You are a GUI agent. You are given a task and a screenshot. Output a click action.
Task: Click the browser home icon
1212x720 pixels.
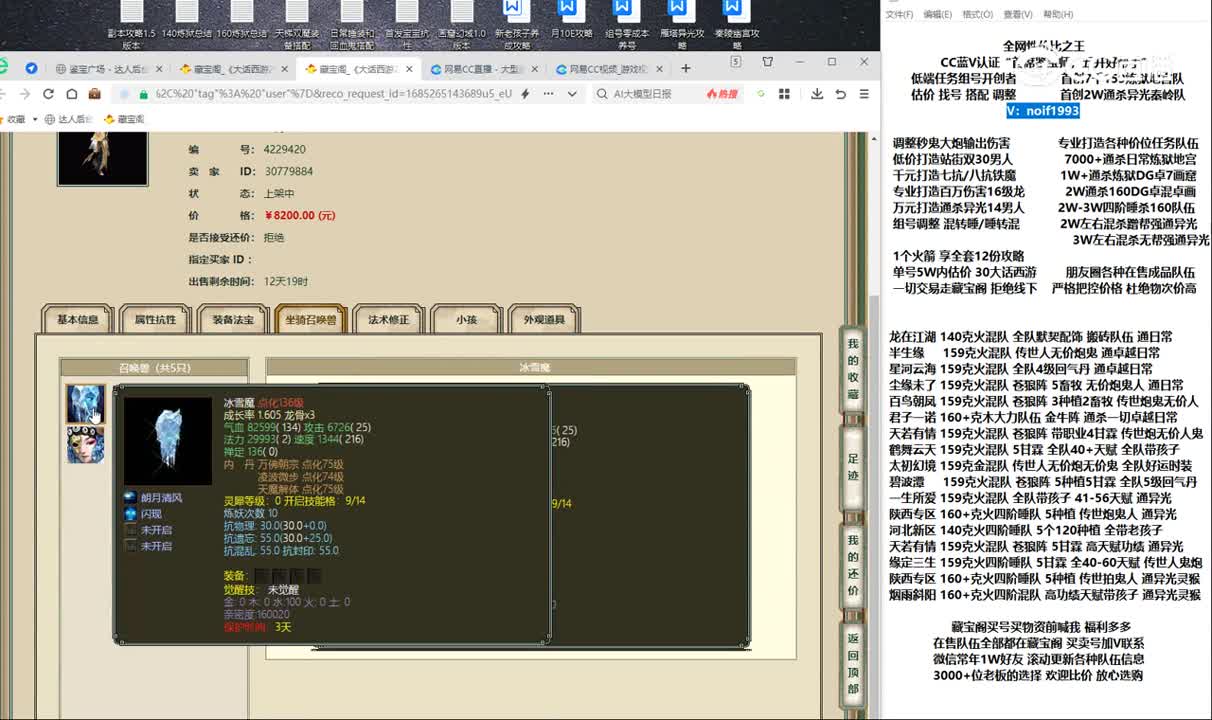click(x=71, y=94)
